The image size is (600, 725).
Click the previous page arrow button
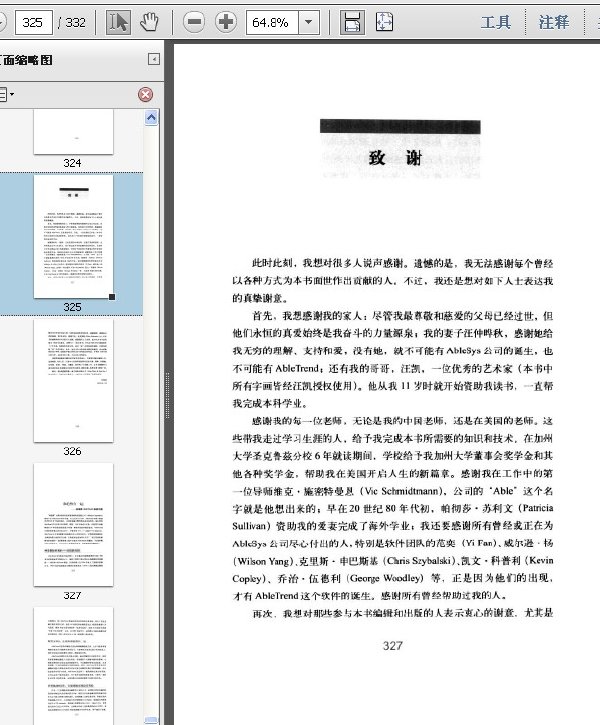pos(2,22)
